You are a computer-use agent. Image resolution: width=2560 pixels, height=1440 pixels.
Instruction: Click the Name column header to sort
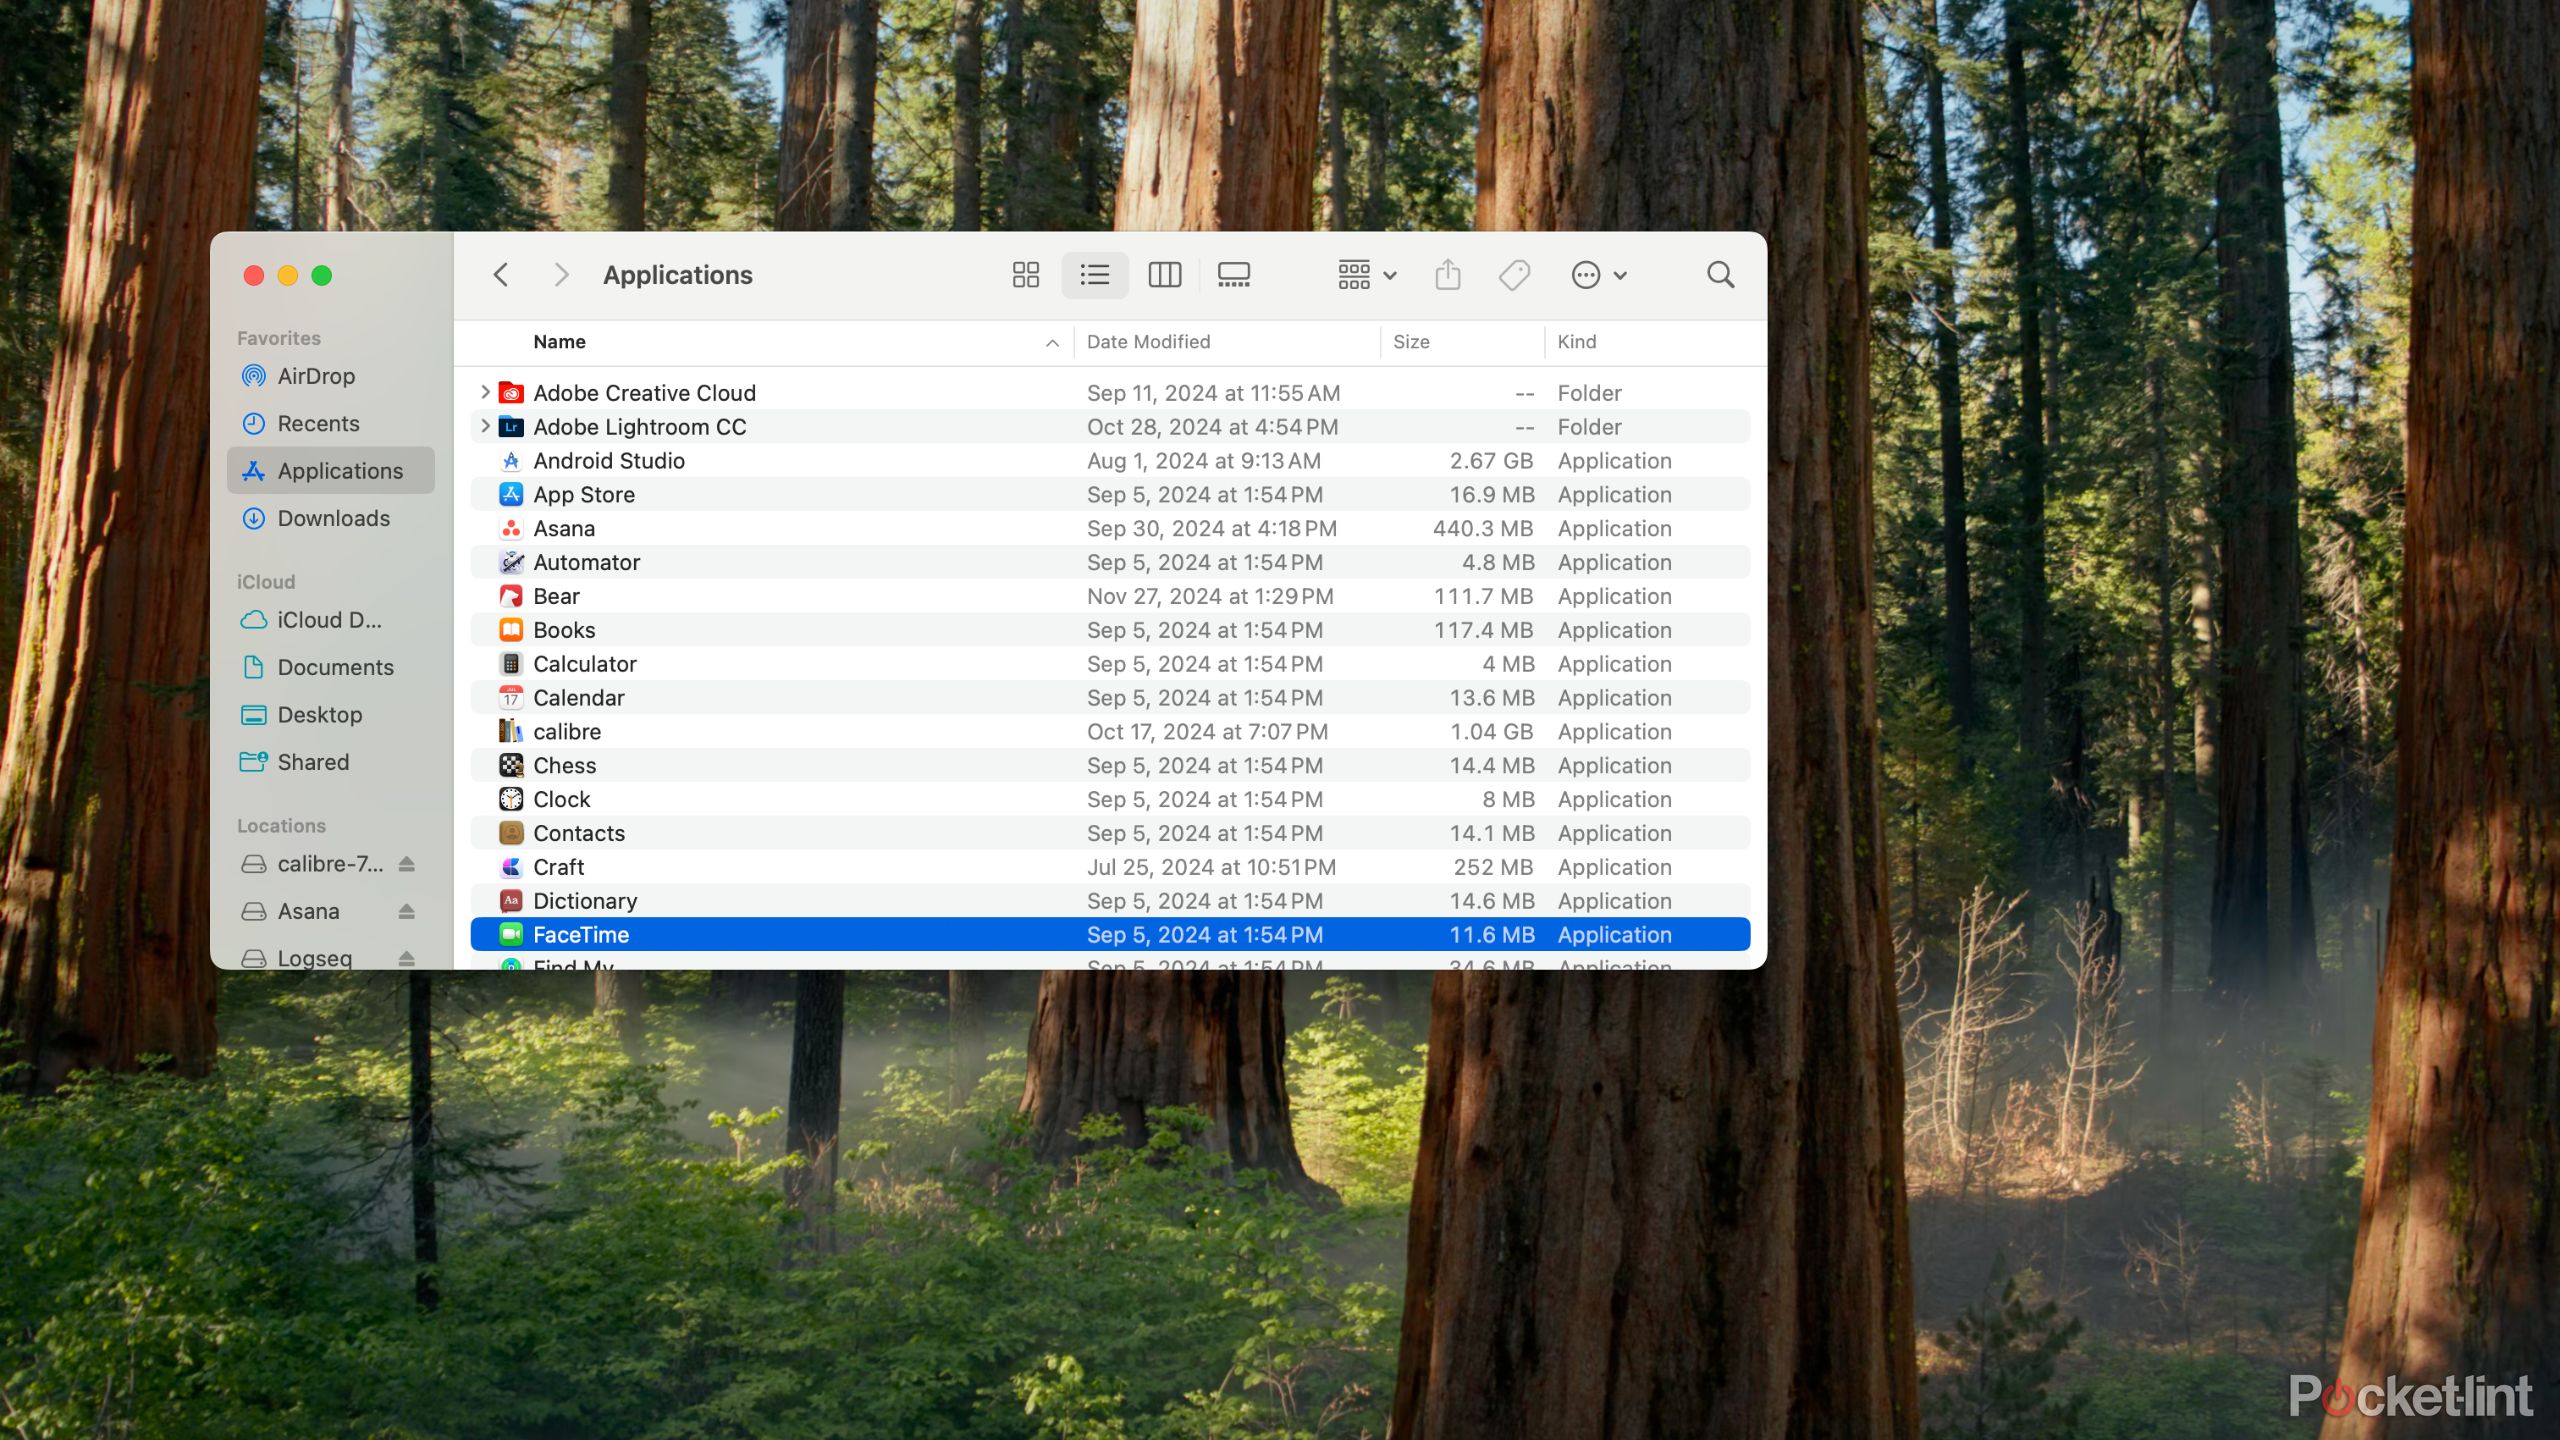(557, 341)
